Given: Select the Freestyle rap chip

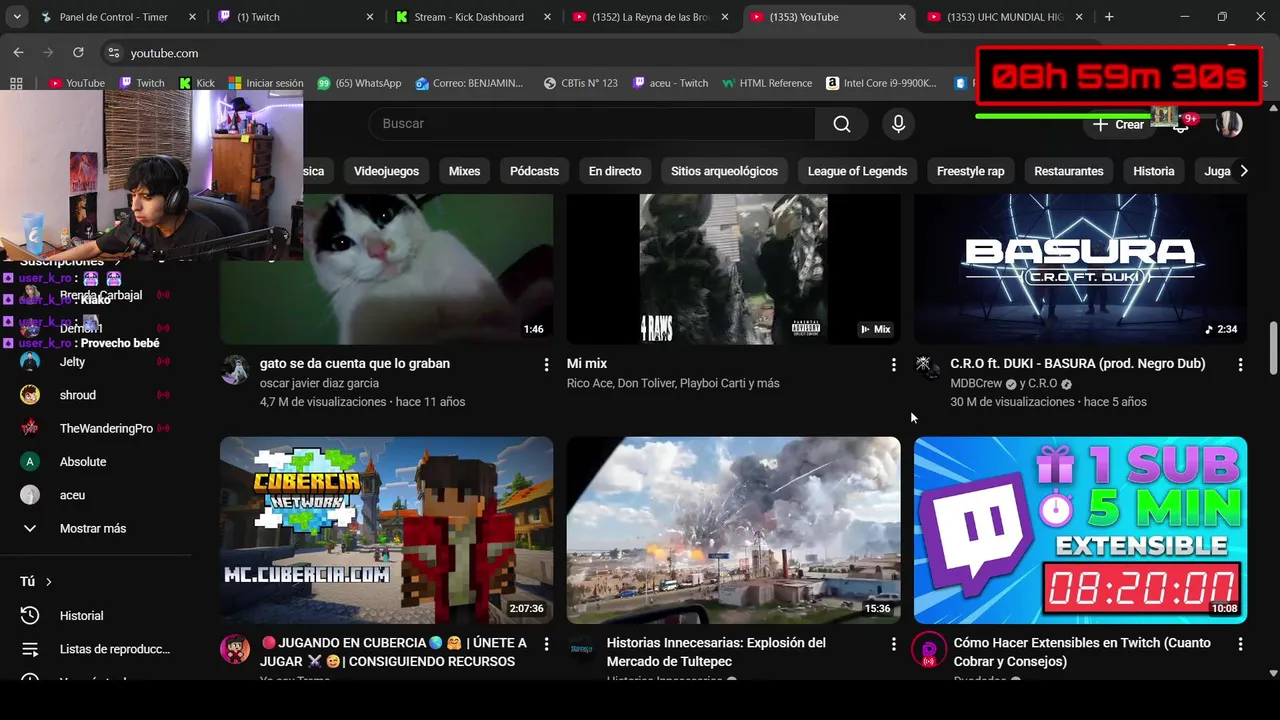Looking at the screenshot, I should (x=970, y=171).
